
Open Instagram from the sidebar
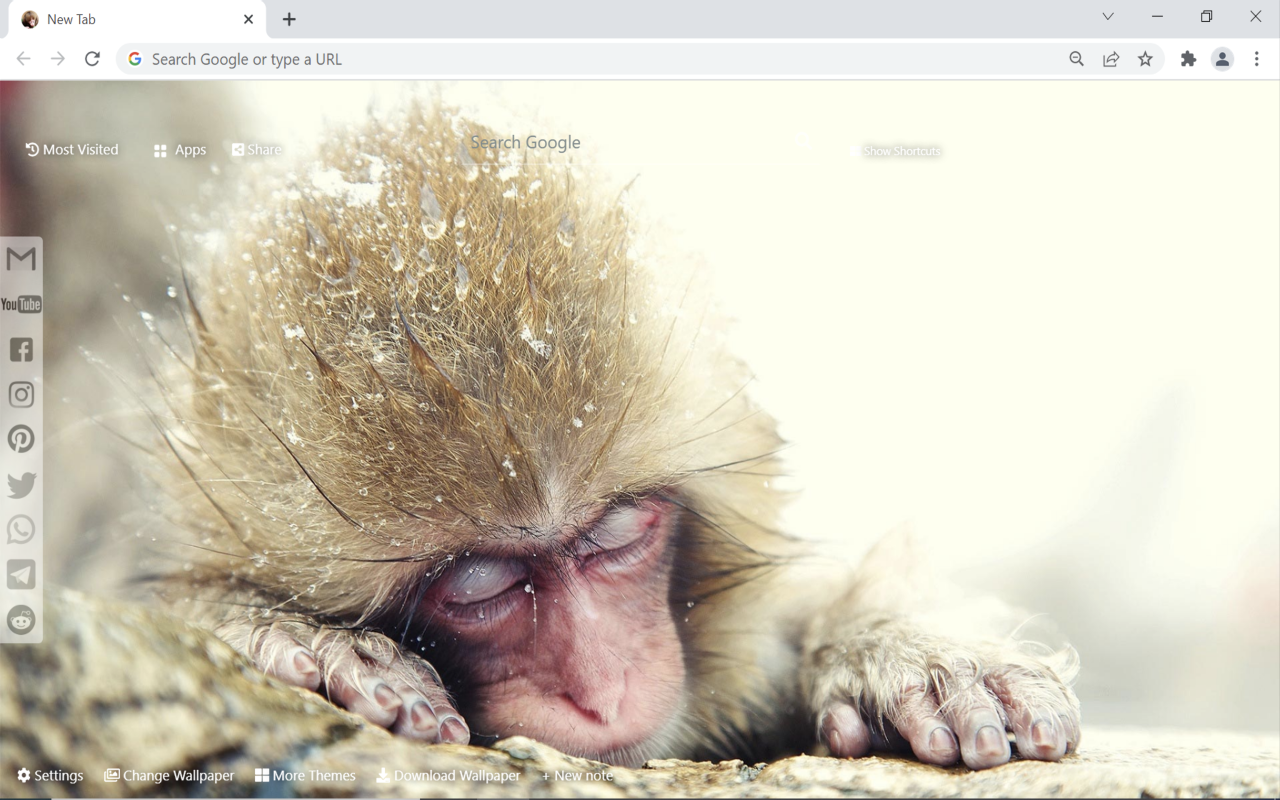(21, 394)
